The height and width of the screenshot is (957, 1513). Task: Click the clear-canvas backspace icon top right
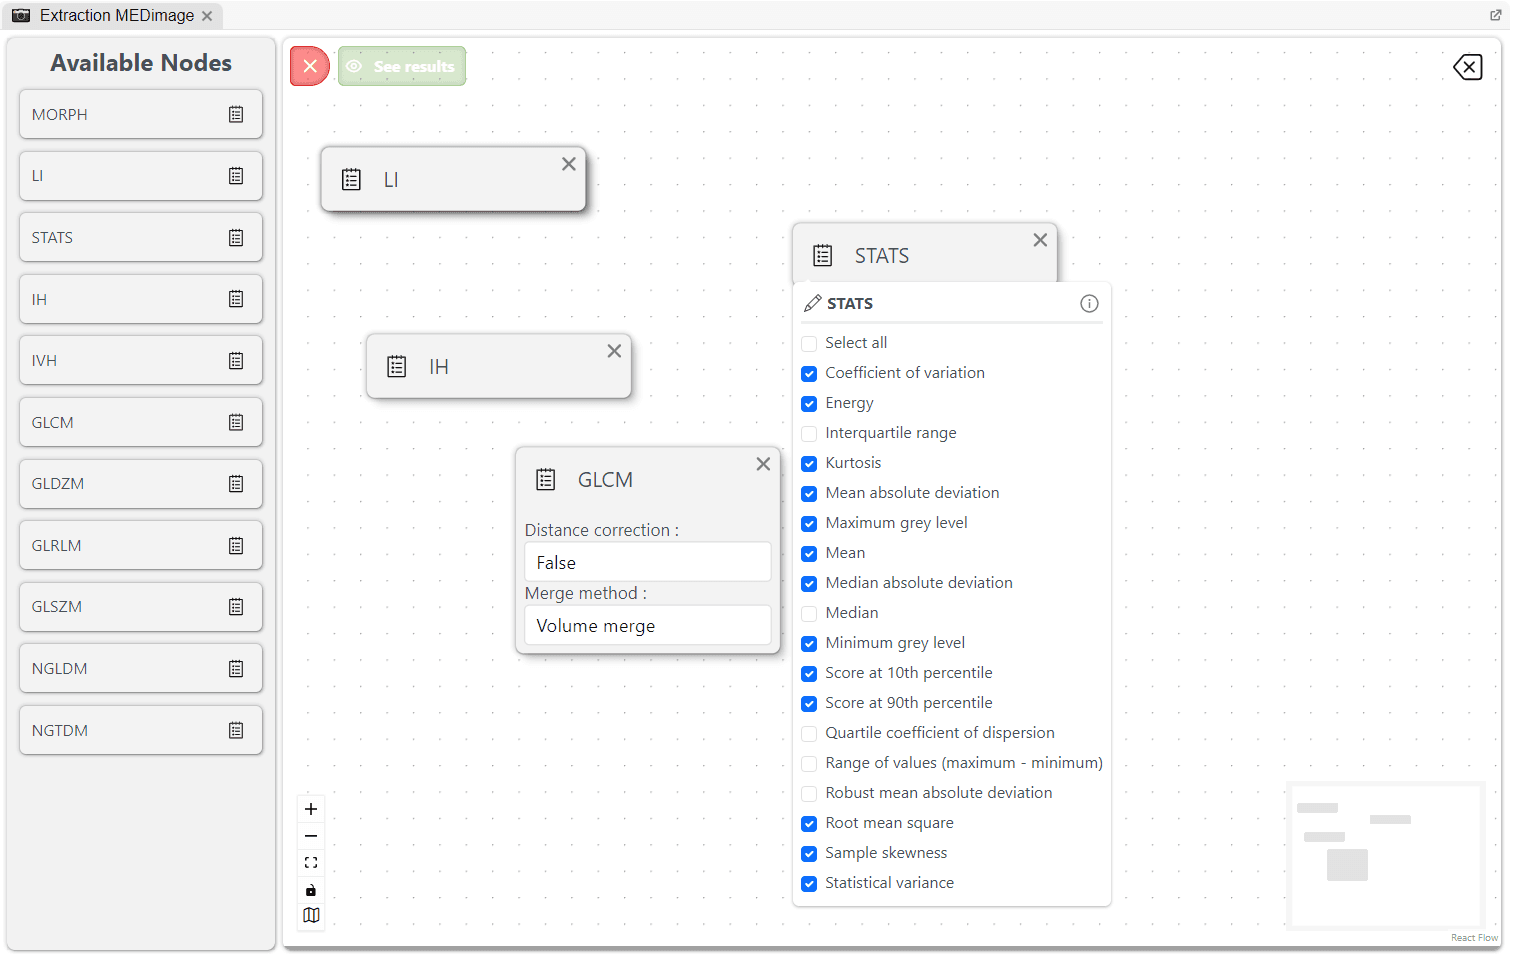coord(1467,67)
